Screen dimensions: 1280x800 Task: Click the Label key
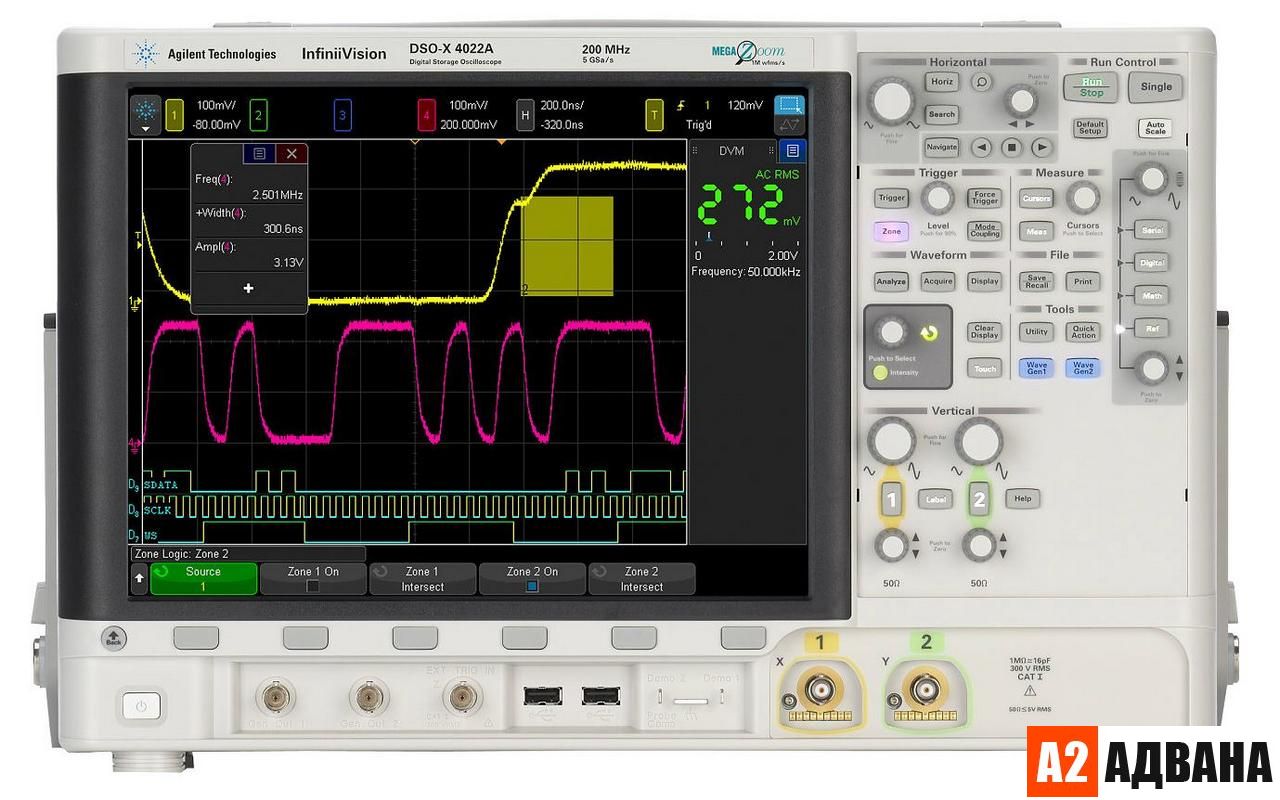[x=936, y=498]
